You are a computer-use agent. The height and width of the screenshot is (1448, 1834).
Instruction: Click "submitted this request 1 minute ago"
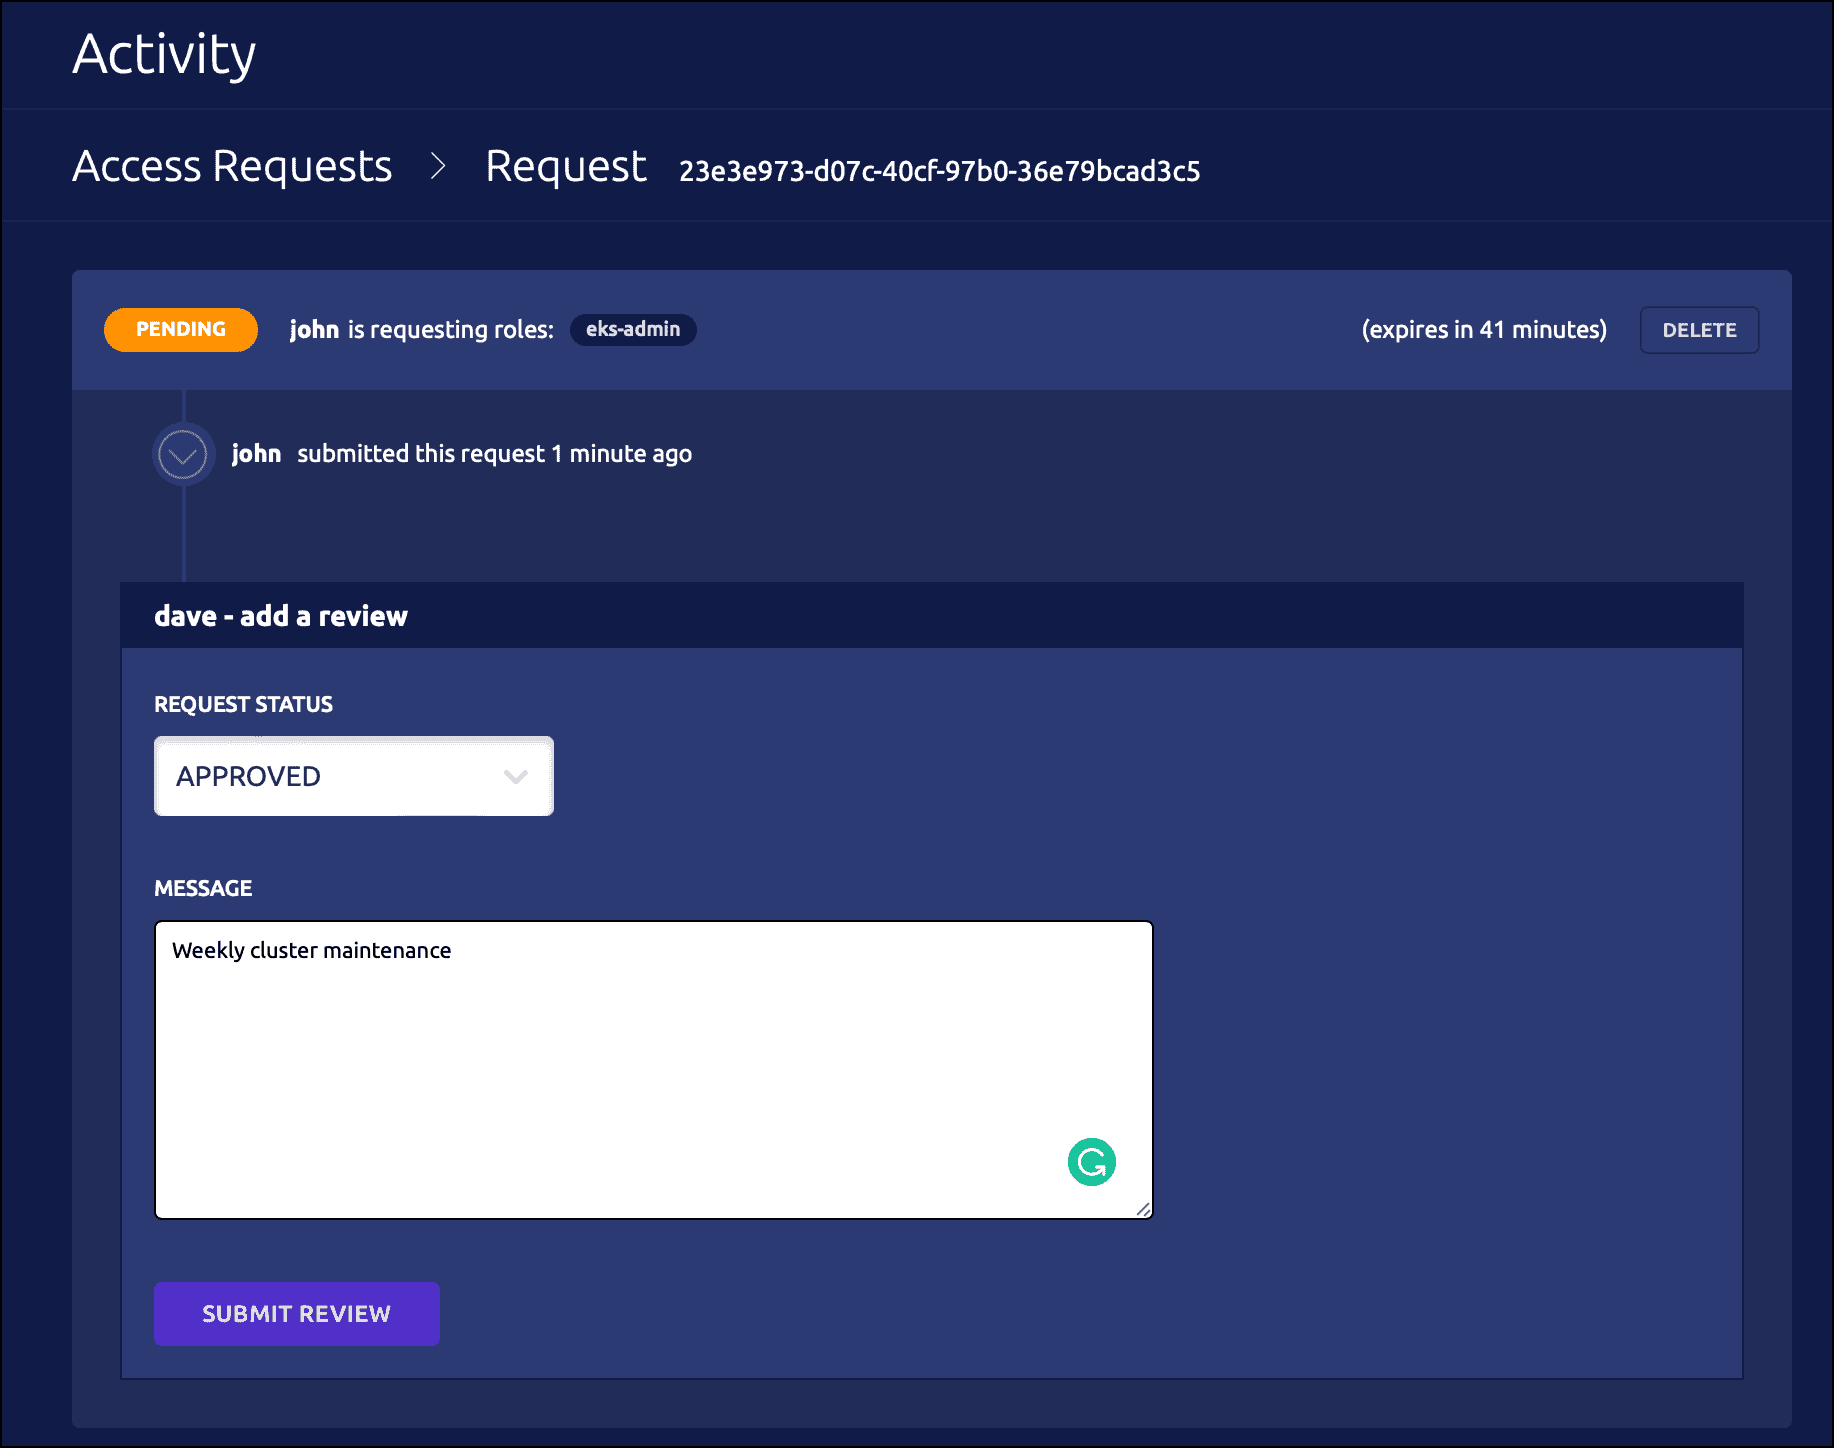coord(494,454)
